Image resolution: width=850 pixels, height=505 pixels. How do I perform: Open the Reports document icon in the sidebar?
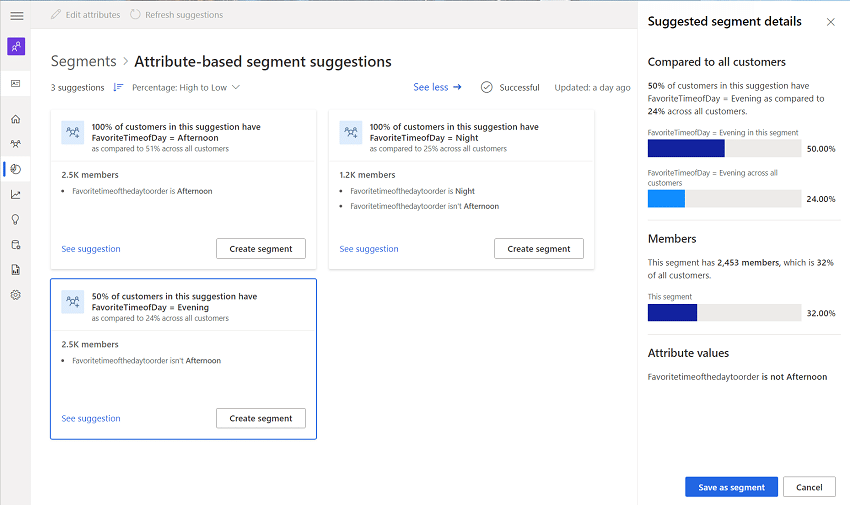point(16,270)
